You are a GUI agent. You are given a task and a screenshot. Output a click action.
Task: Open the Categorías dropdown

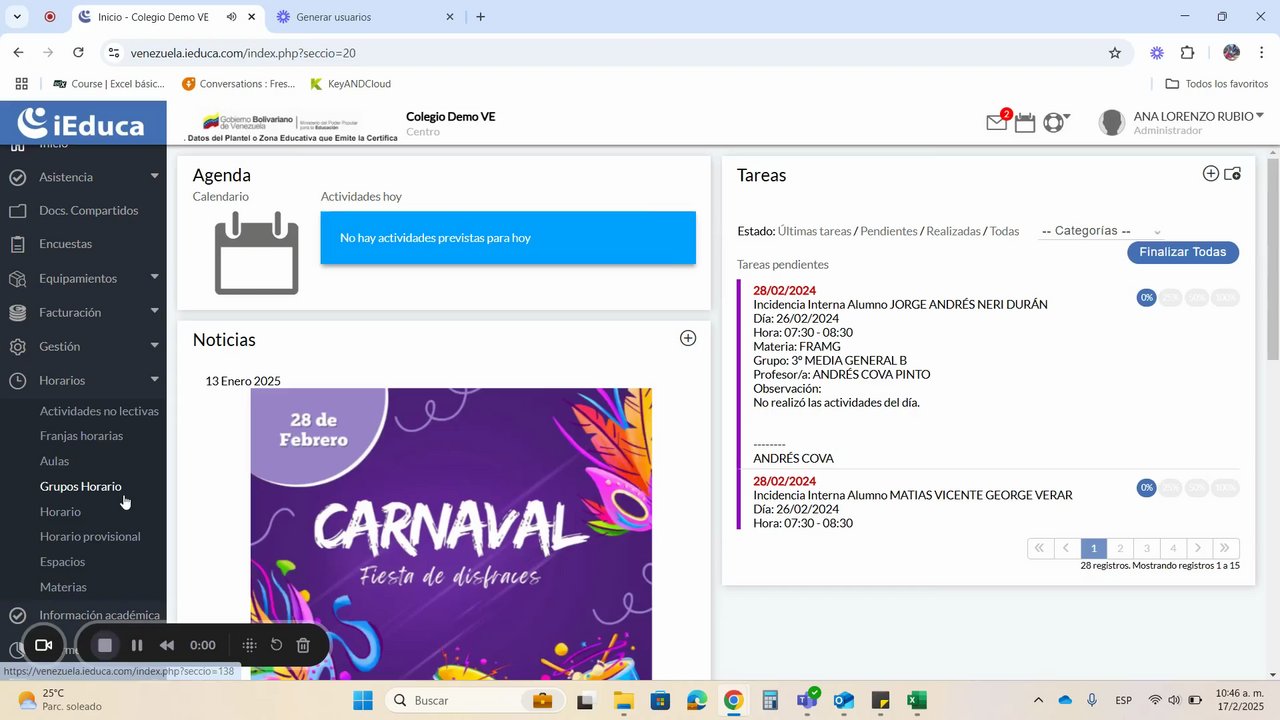[1101, 231]
